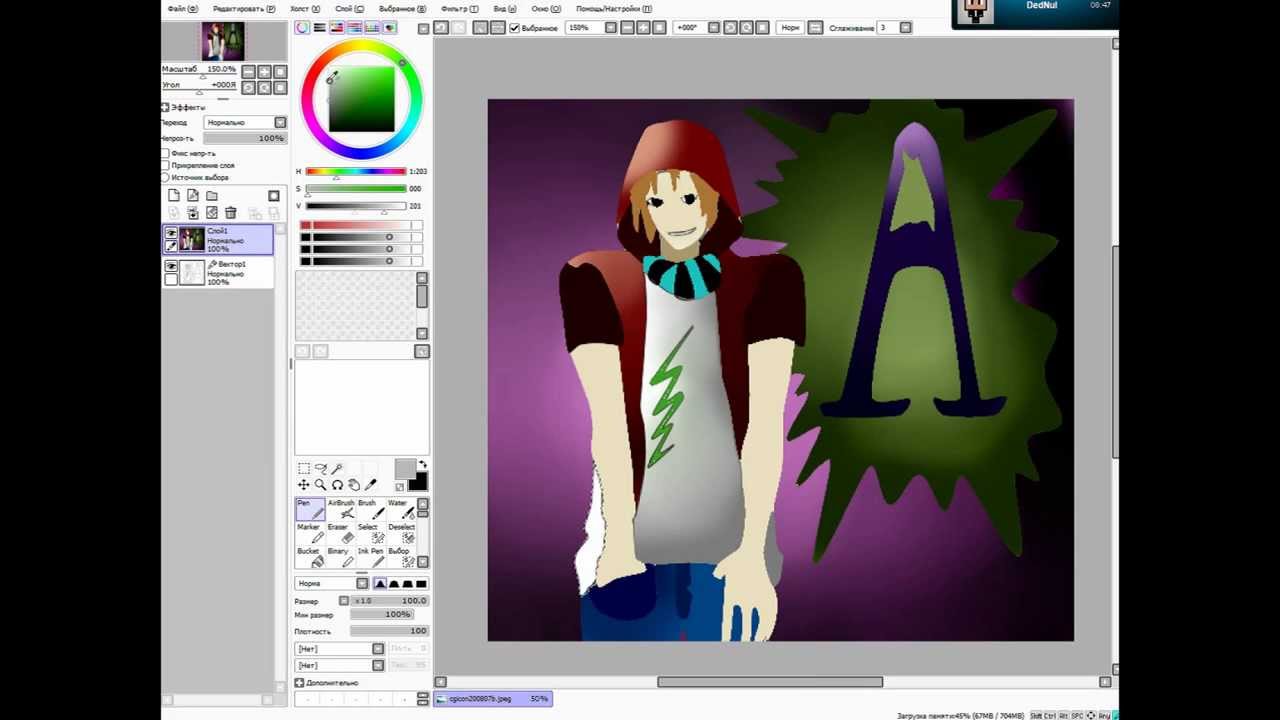
Task: Activate the rotate canvas tool
Action: click(x=337, y=485)
